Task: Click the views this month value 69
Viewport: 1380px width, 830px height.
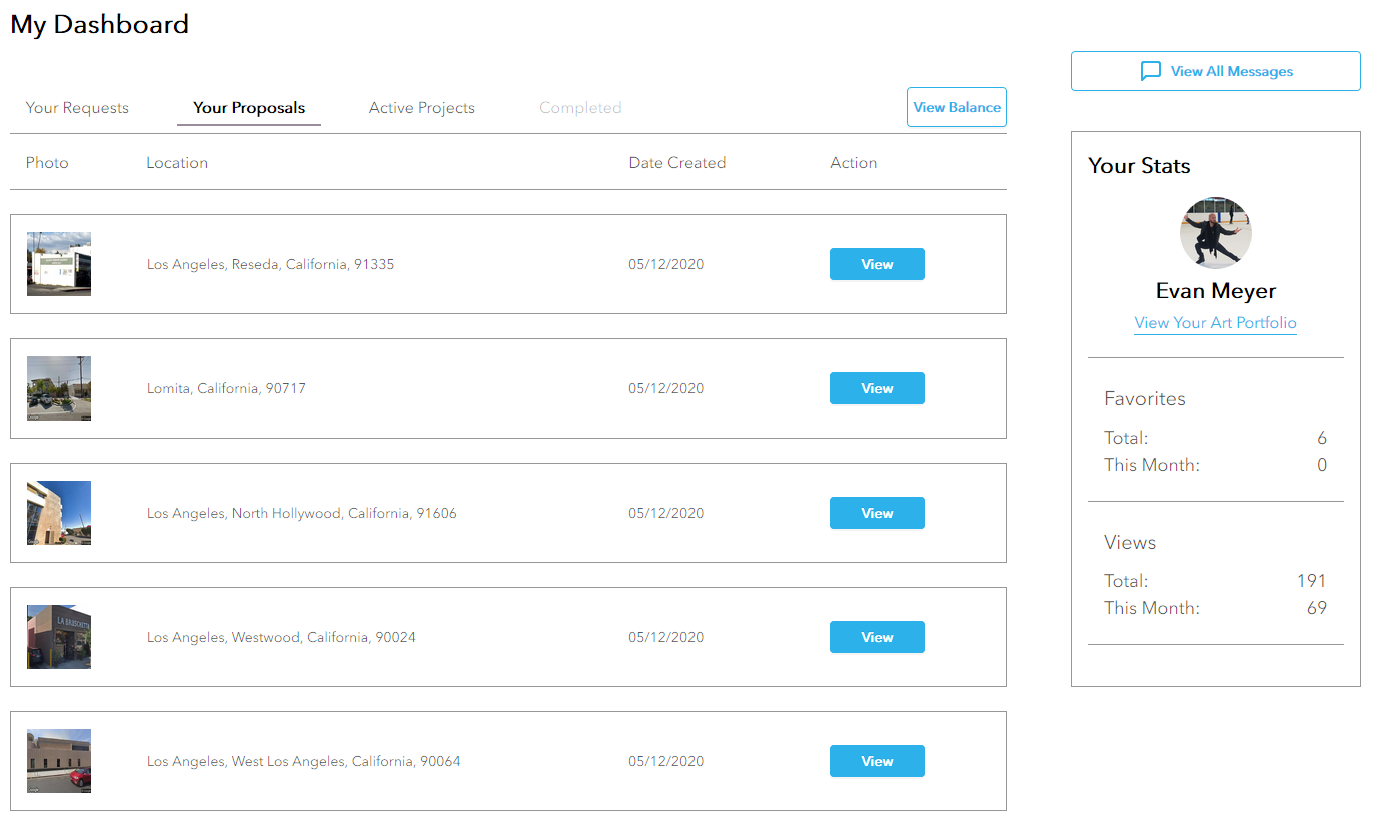Action: [1317, 608]
